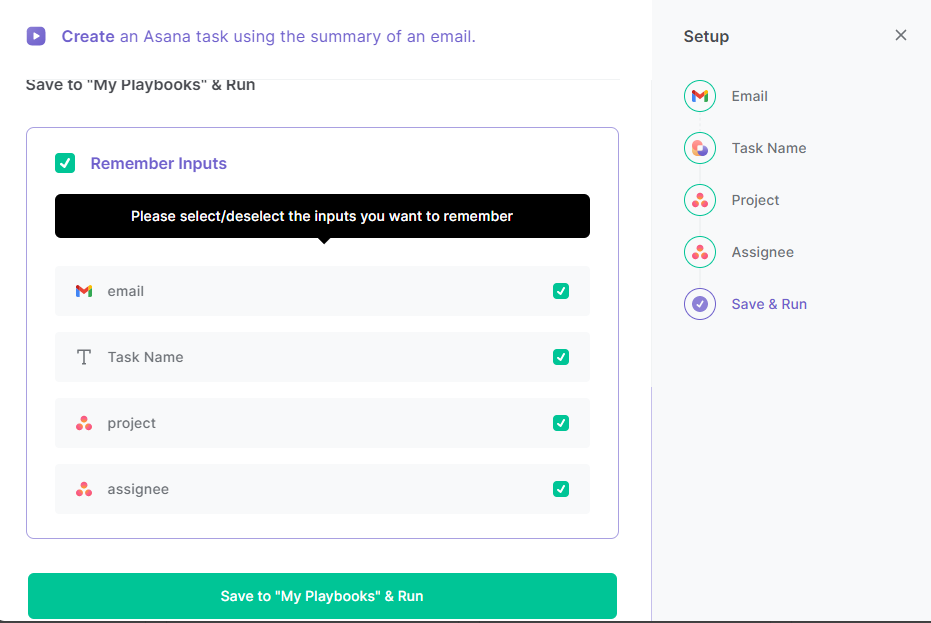
Task: Select the Gmail icon next to the Email setup step
Action: point(699,96)
